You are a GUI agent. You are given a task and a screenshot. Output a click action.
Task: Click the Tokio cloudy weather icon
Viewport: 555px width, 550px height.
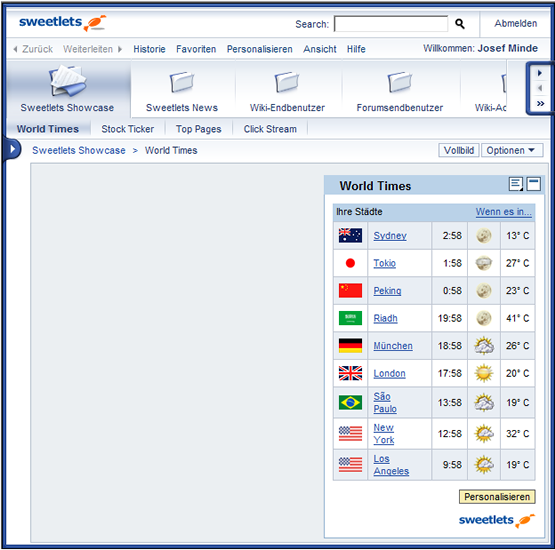pos(484,263)
